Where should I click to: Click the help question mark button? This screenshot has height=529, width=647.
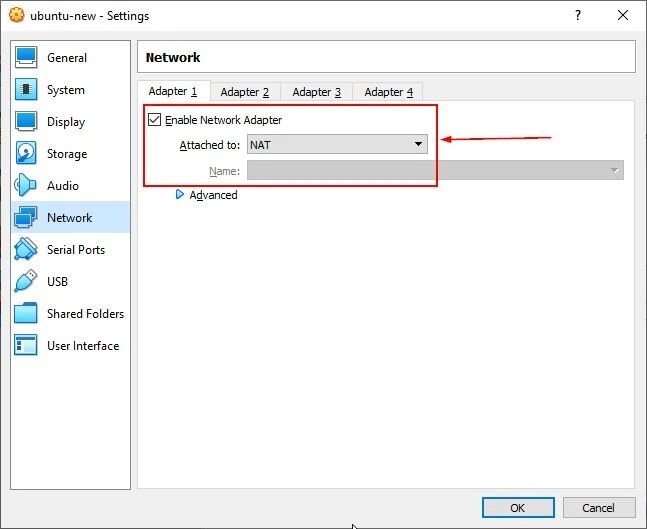(577, 15)
